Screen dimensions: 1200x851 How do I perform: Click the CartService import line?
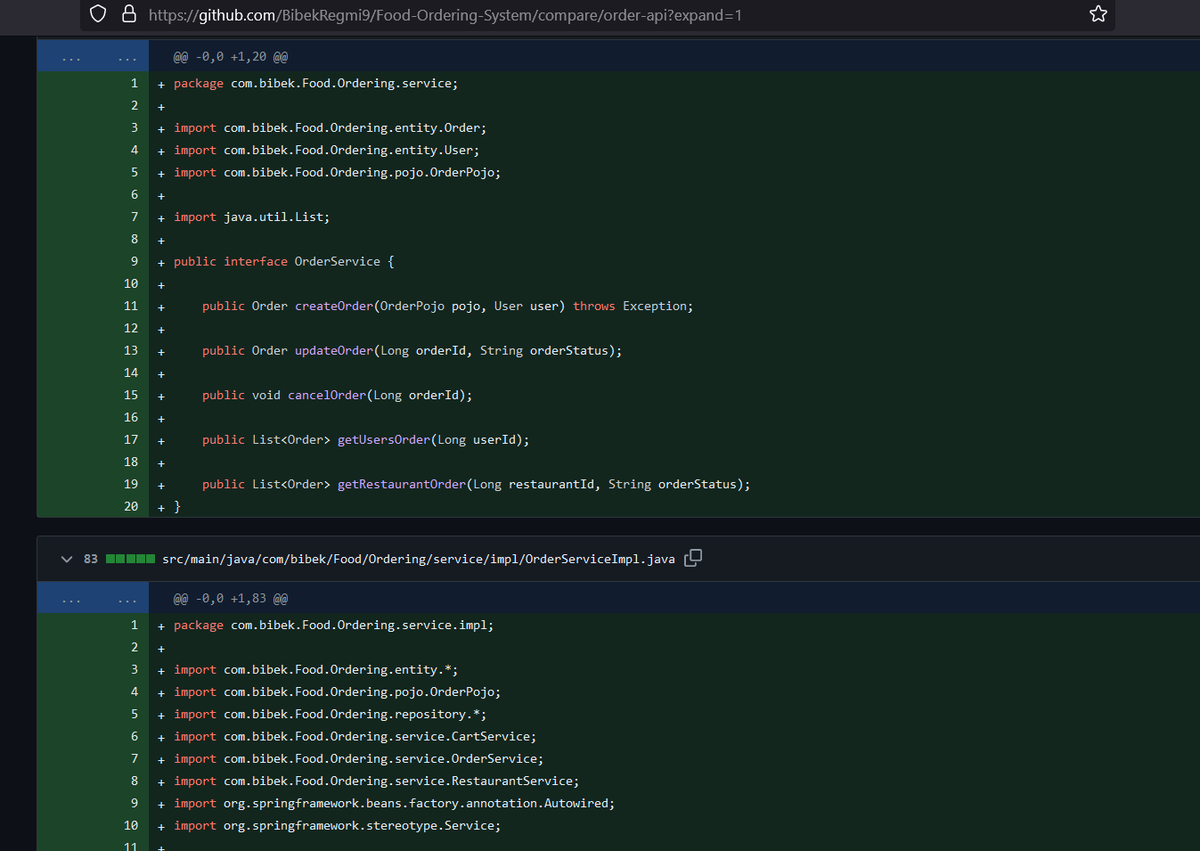355,737
